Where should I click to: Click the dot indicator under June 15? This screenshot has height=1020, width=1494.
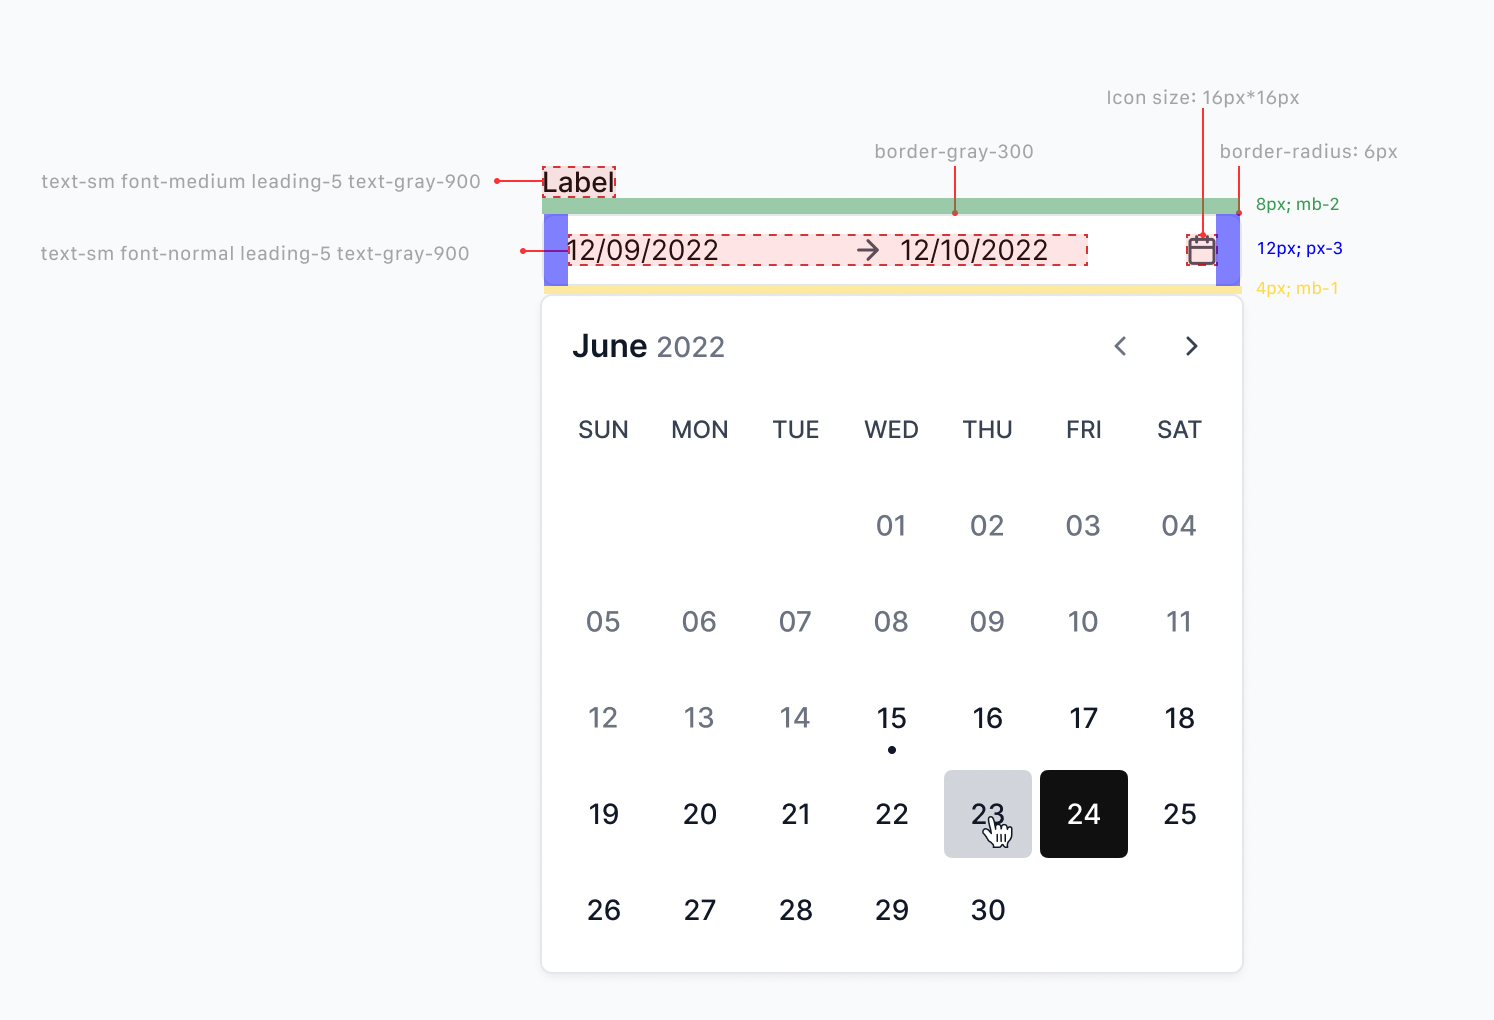pos(891,749)
